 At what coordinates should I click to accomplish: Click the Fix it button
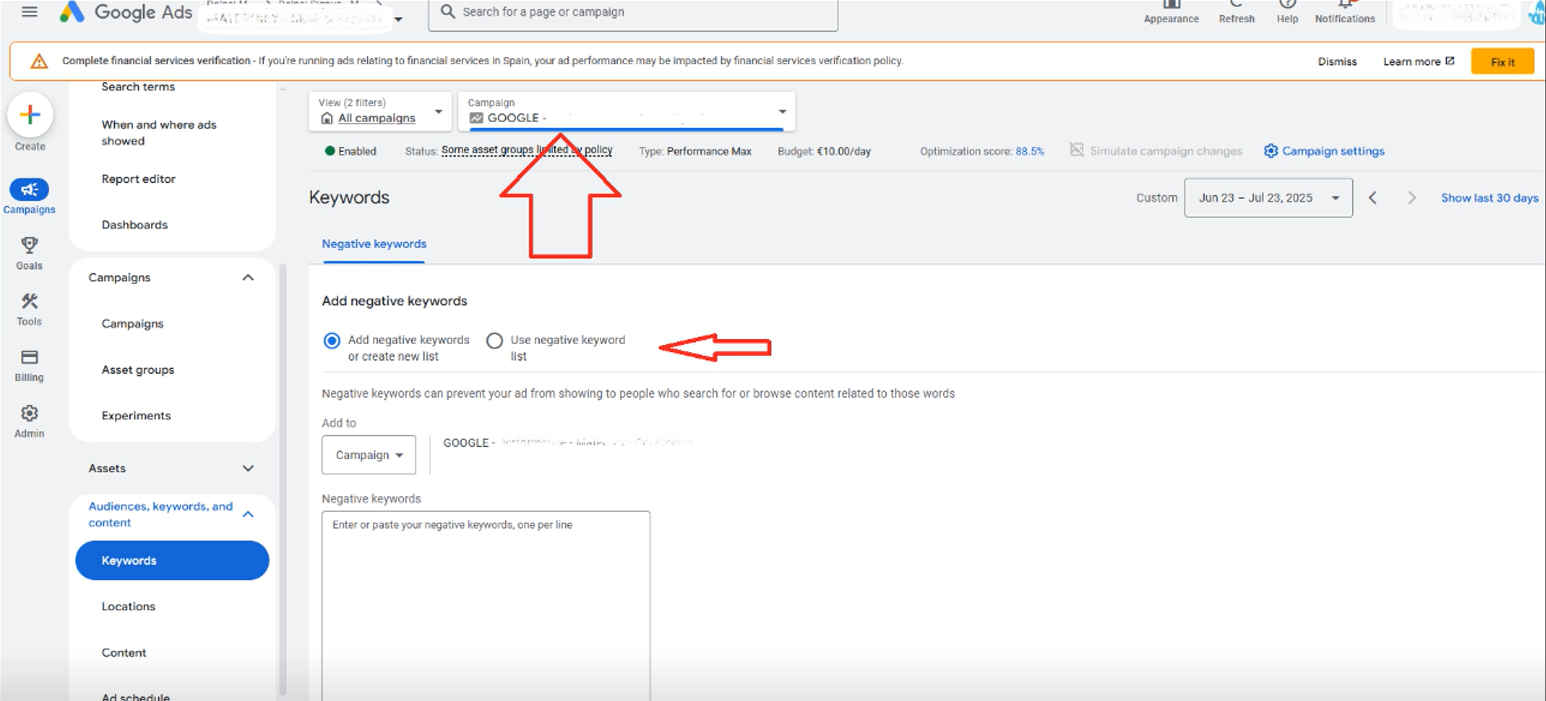click(x=1502, y=62)
